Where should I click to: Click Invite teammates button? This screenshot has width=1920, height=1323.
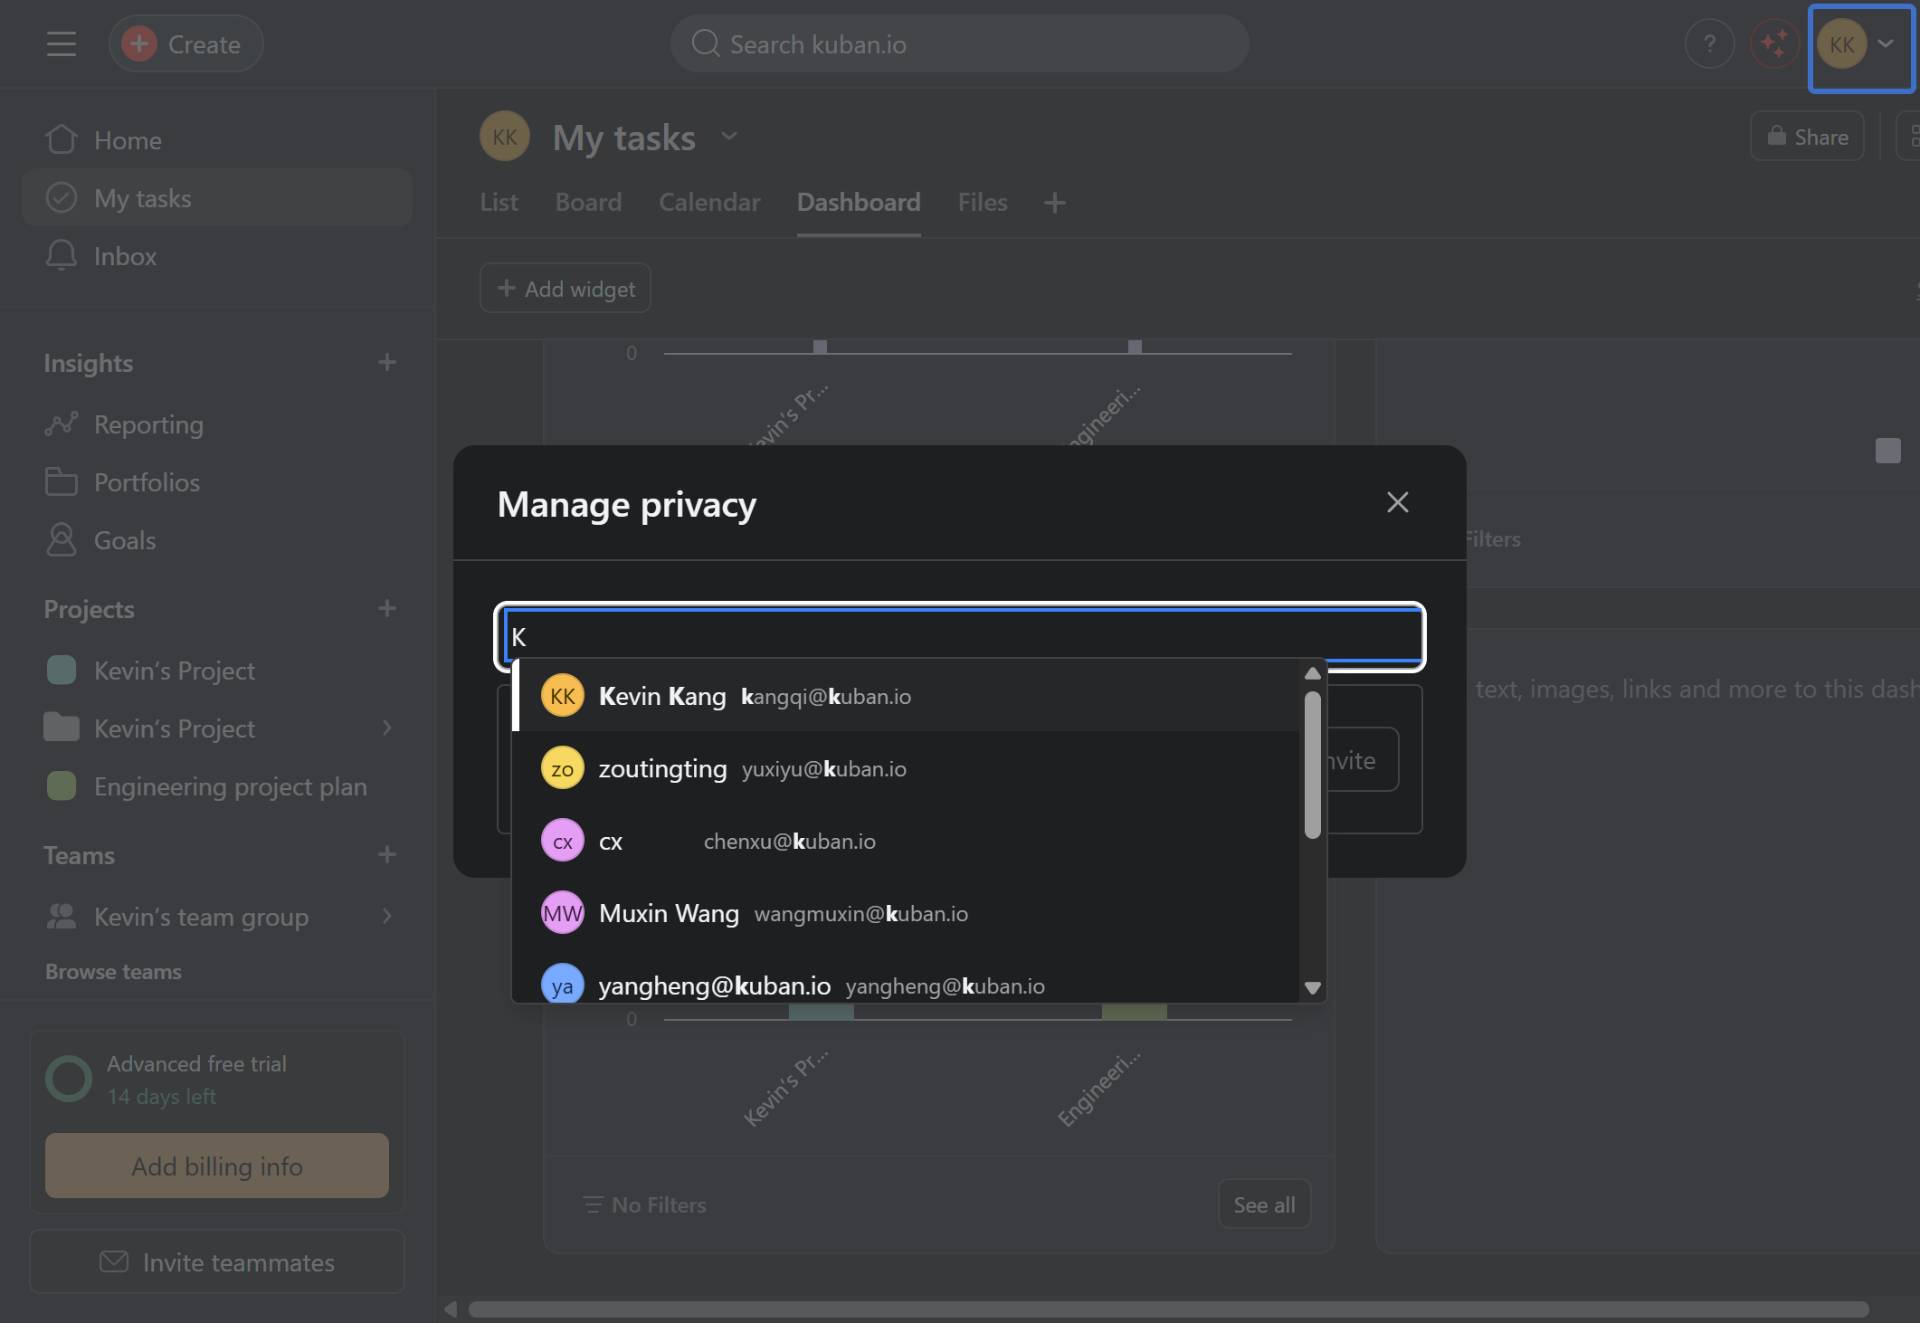(217, 1262)
